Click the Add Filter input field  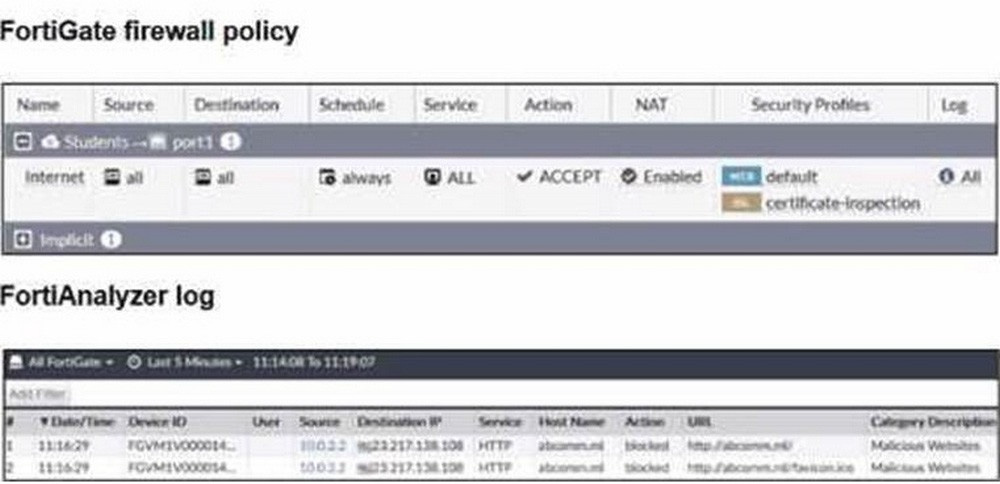[x=38, y=395]
